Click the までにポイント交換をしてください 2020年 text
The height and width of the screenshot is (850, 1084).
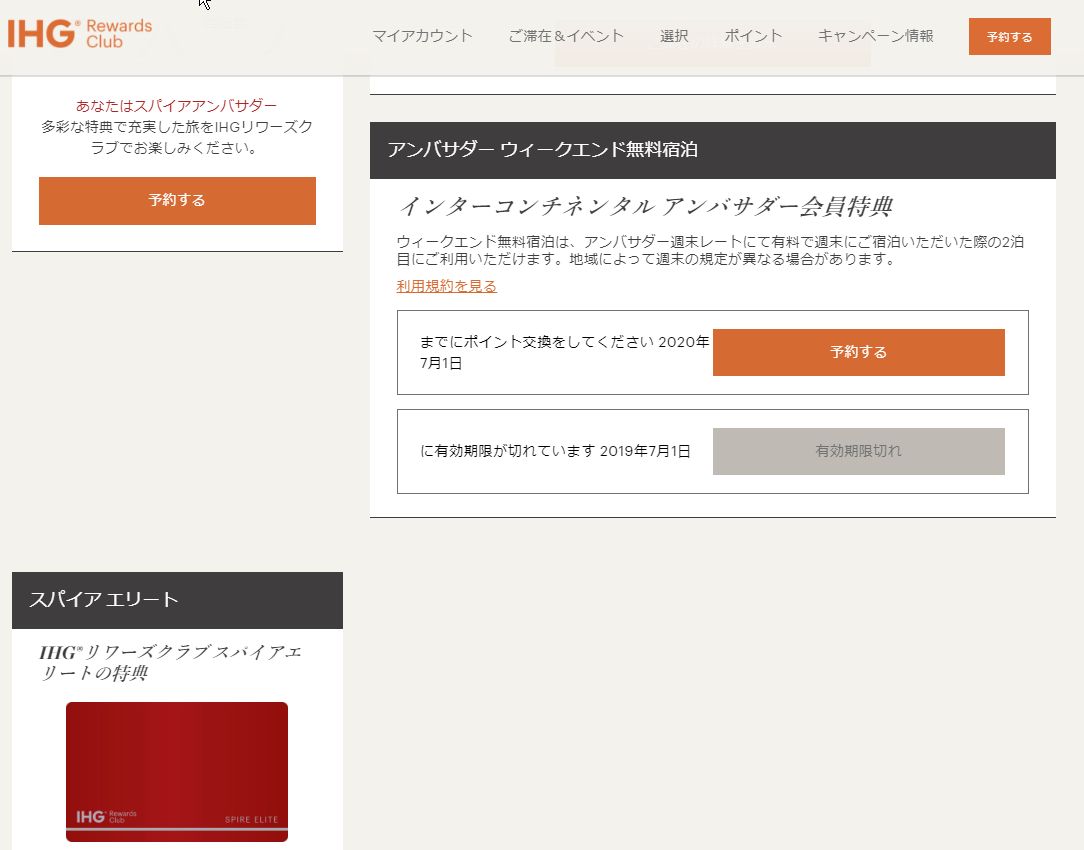tap(565, 352)
